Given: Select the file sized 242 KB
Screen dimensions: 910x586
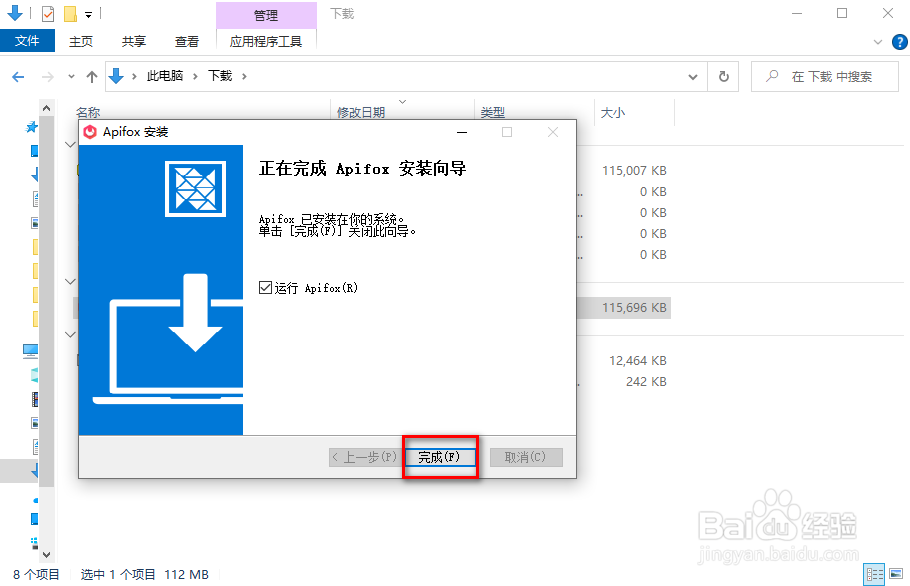Looking at the screenshot, I should click(646, 381).
